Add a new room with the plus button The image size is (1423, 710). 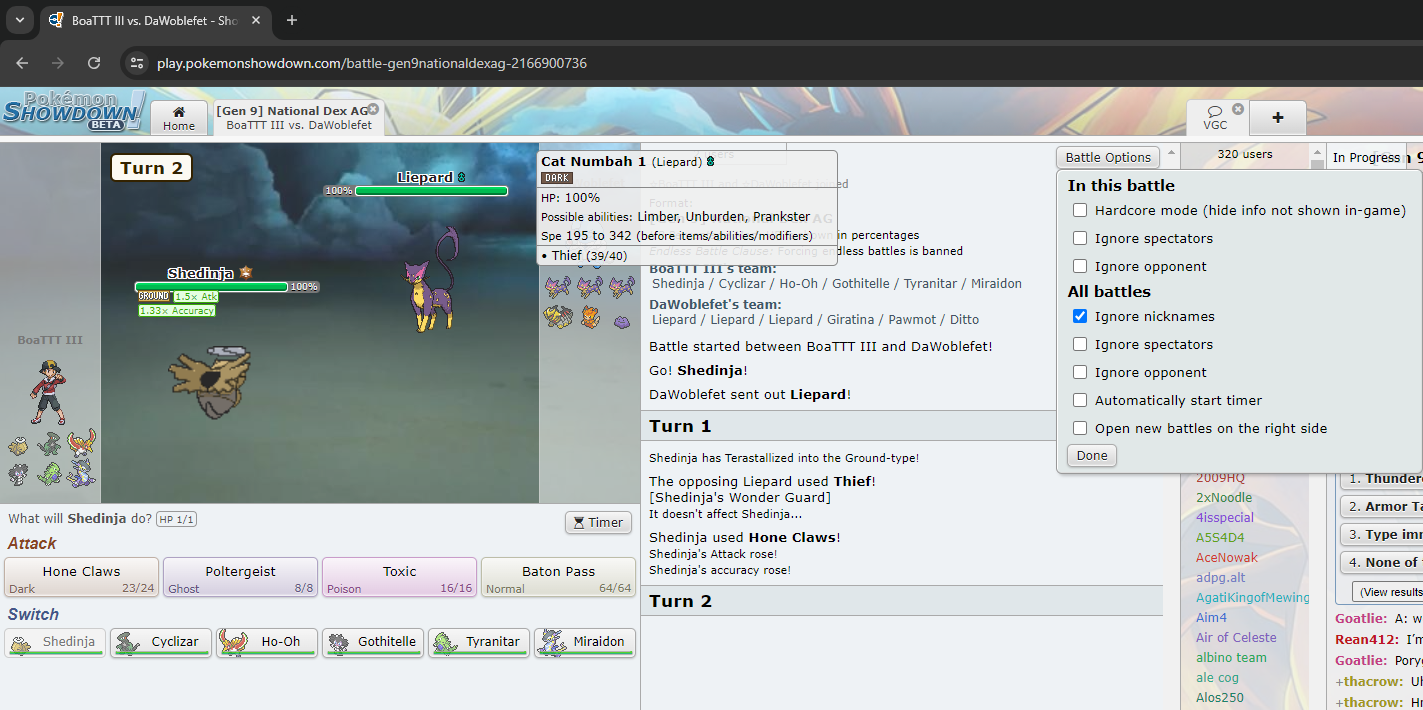click(x=1278, y=117)
